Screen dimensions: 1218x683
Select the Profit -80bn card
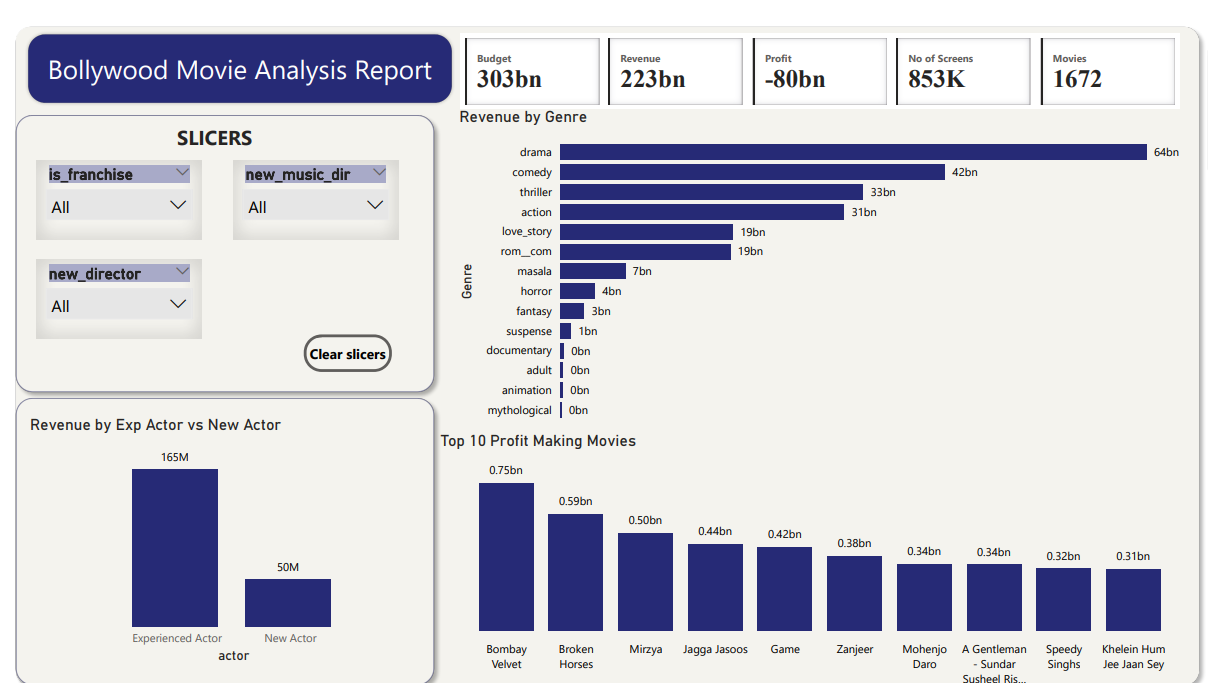coord(820,71)
